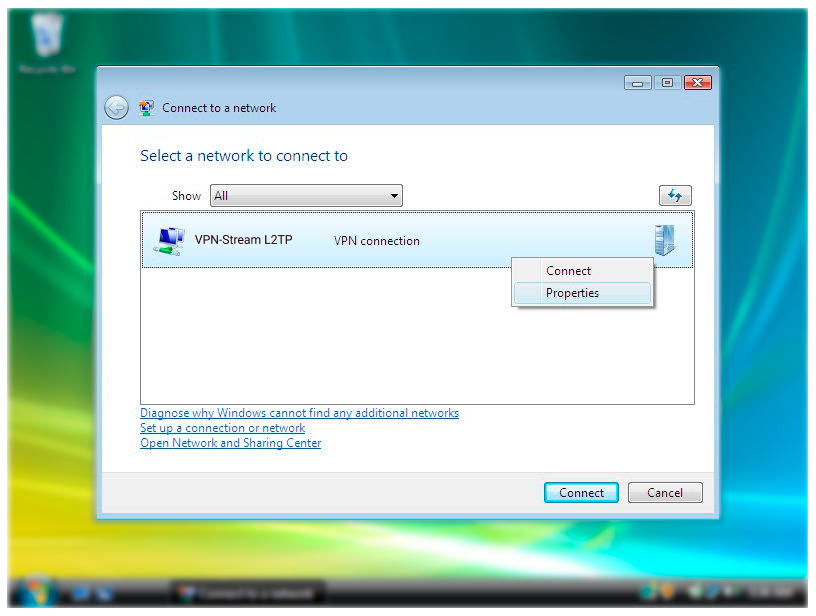816x616 pixels.
Task: Click Diagnose why Windows cannot find networks
Action: click(299, 413)
